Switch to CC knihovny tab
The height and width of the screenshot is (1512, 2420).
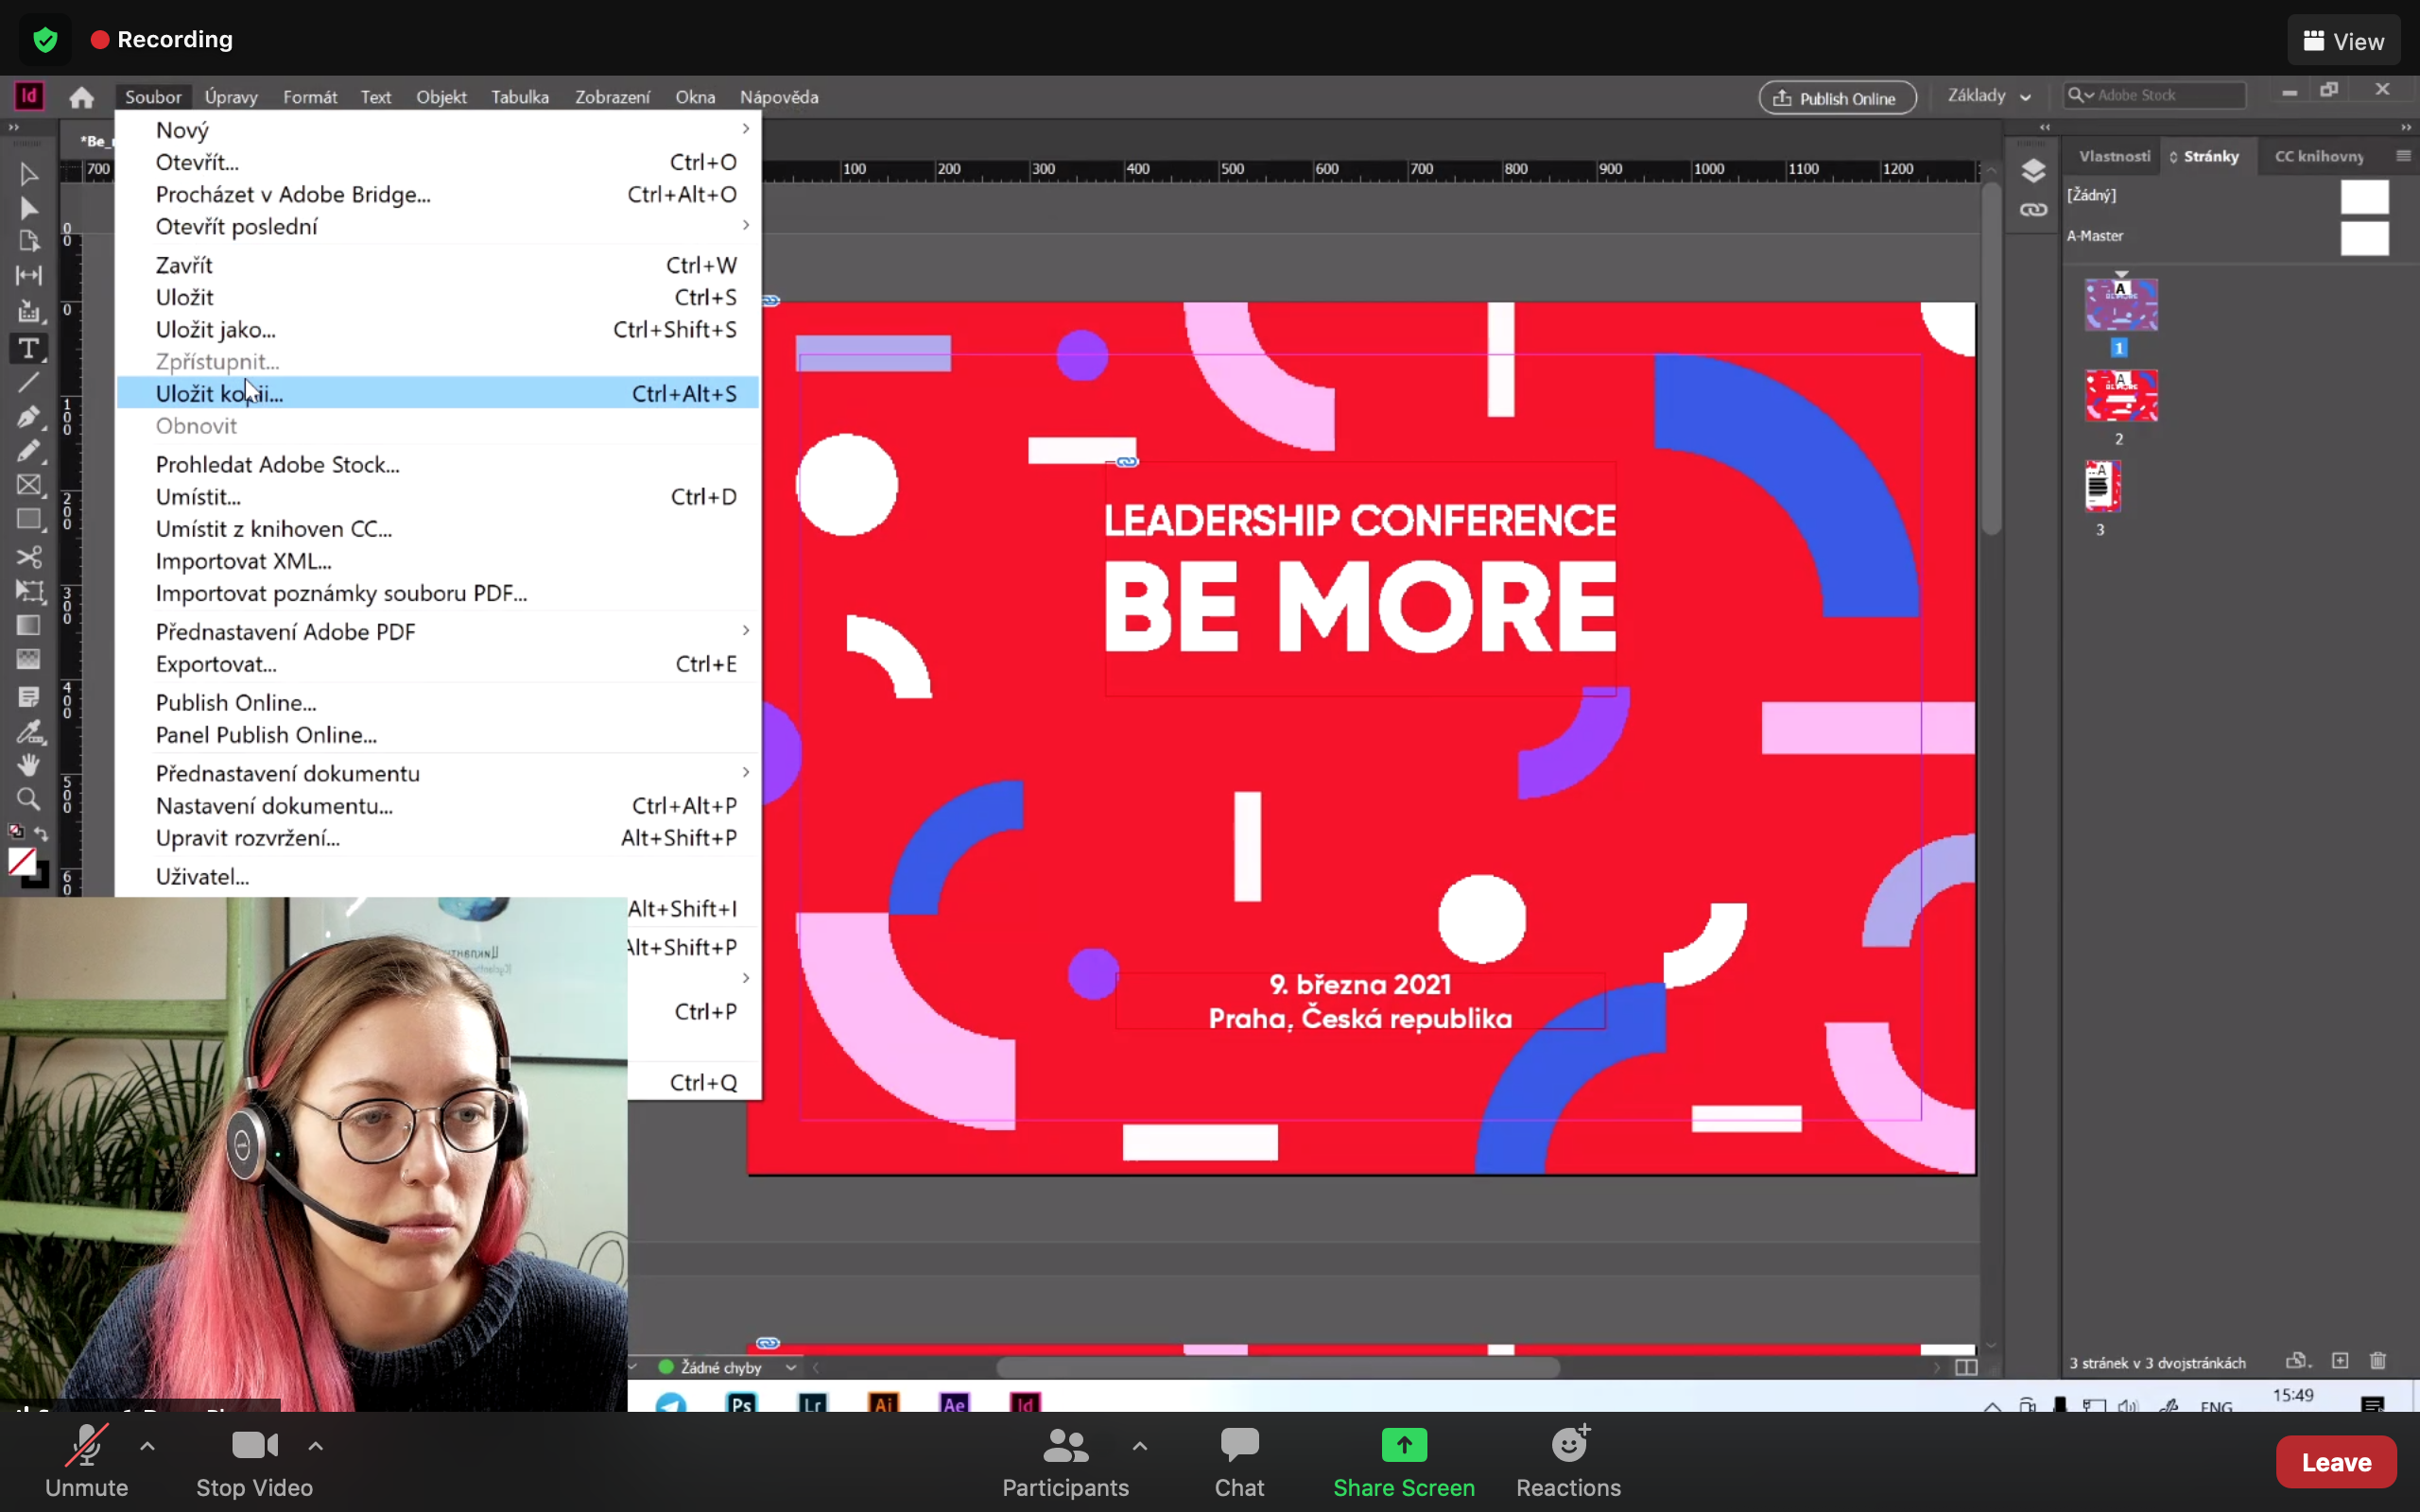(2319, 156)
